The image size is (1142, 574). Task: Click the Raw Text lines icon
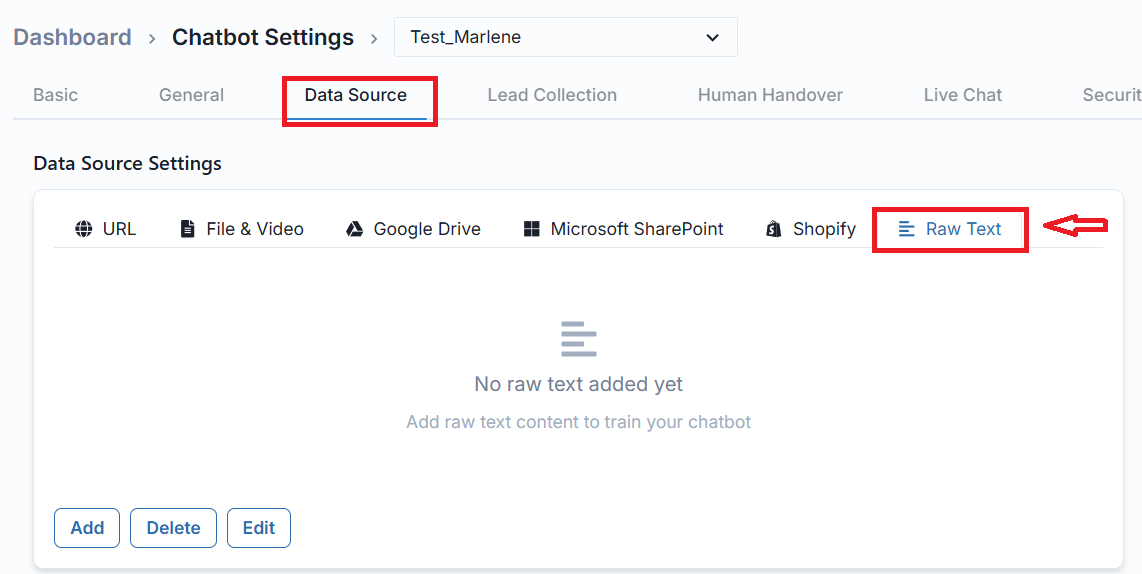[x=907, y=229]
